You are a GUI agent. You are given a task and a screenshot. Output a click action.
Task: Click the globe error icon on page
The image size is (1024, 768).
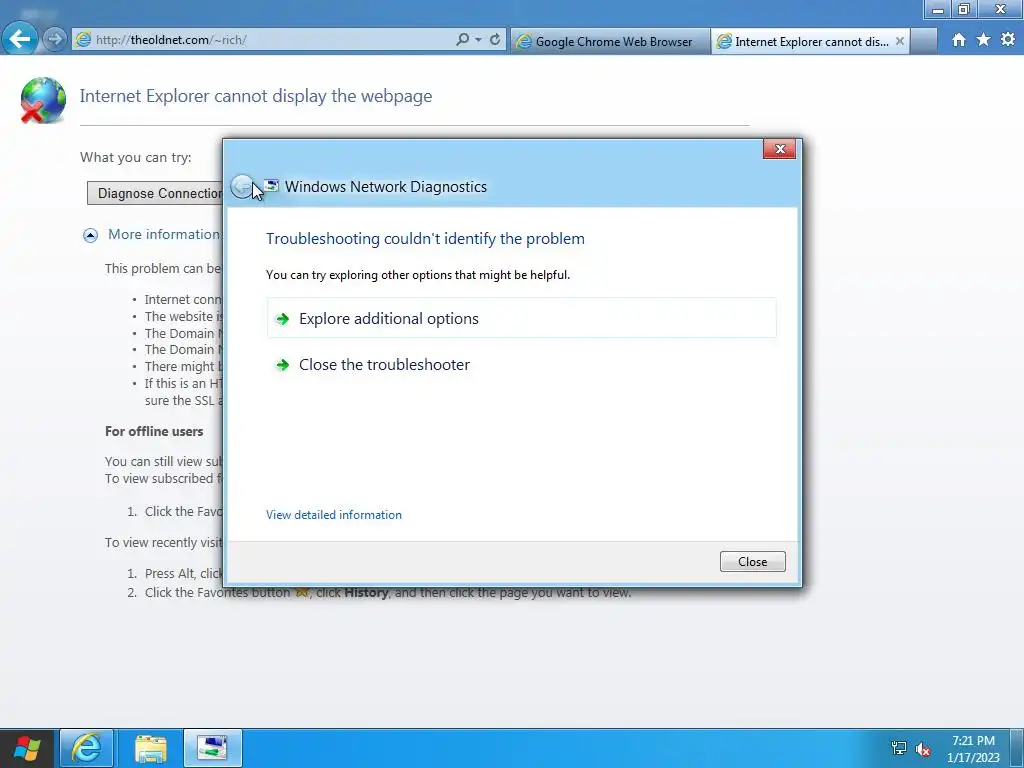[x=43, y=100]
